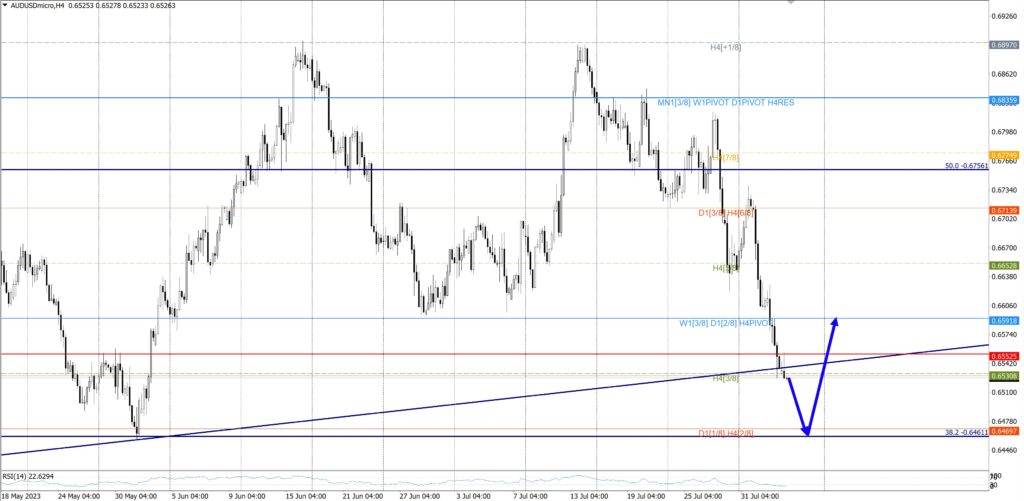Select the AUDUSDmicro,H4 chart title text
The image size is (1024, 501).
[42, 6]
